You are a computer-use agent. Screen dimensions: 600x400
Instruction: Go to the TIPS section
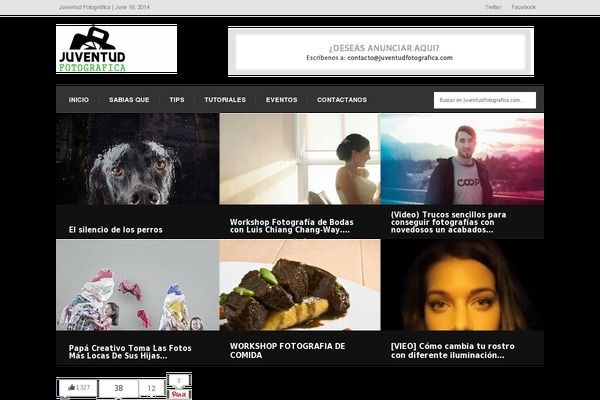[x=177, y=100]
